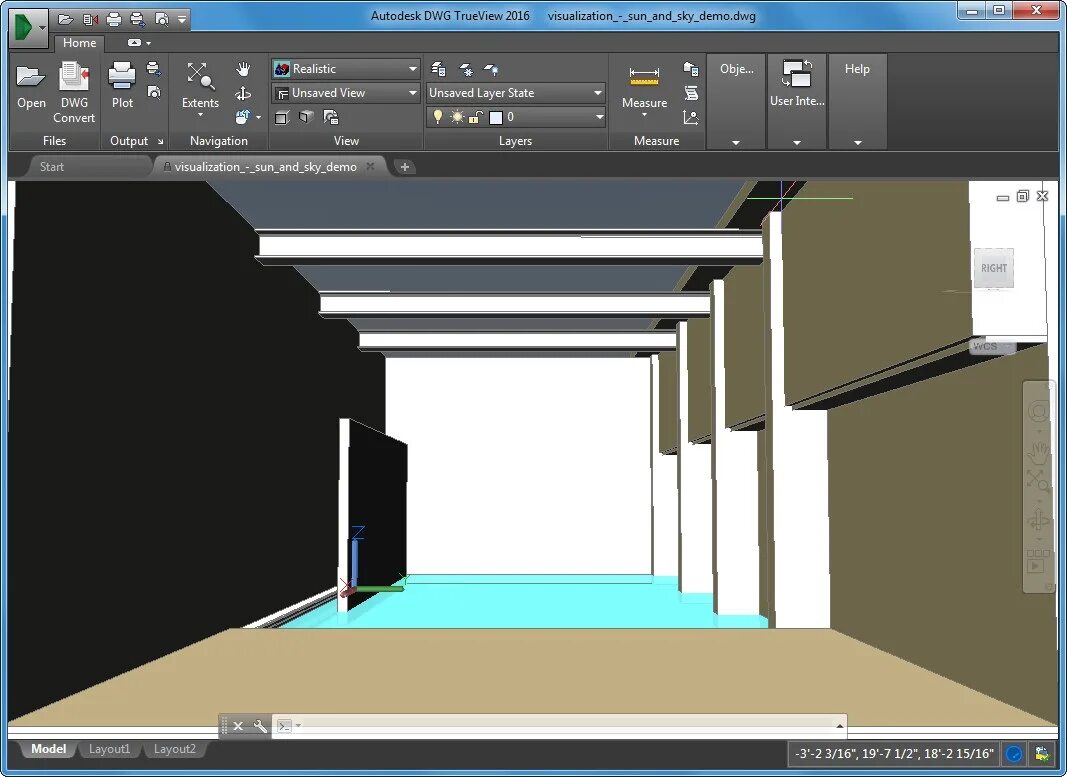Viewport: 1067px width, 777px height.
Task: Open the green application menu button
Action: [29, 28]
